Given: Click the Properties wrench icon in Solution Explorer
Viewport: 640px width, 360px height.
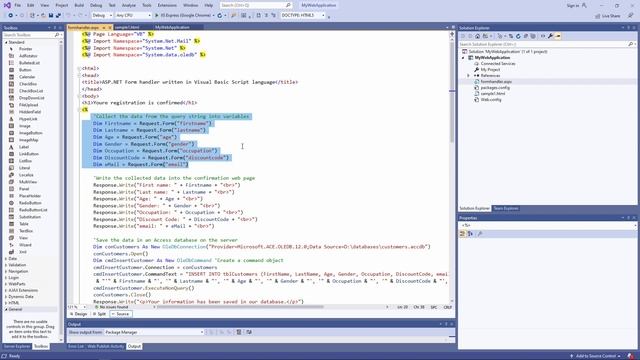Looking at the screenshot, I should pos(550,36).
